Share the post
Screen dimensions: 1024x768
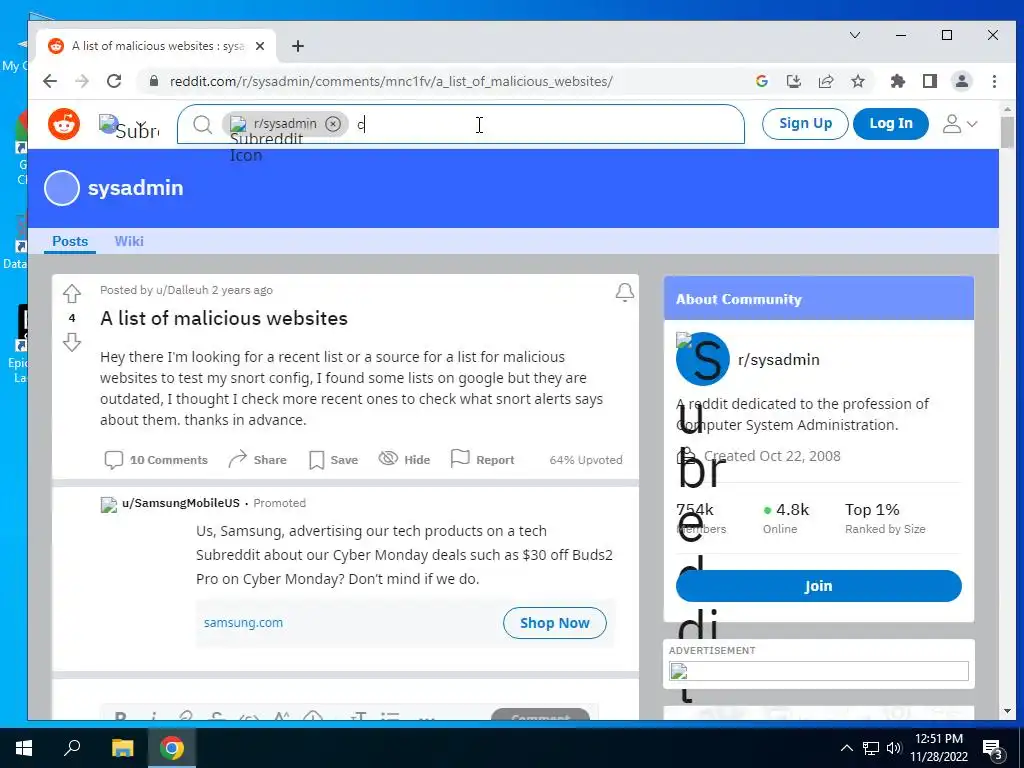coord(257,460)
